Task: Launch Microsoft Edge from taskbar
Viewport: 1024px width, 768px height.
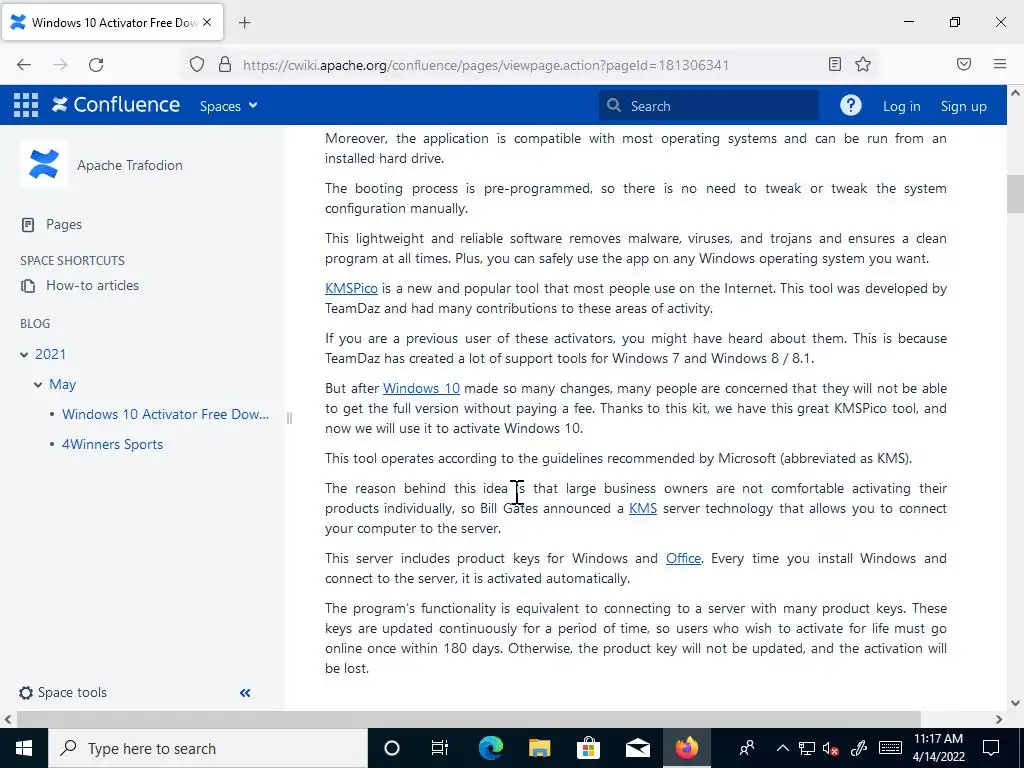Action: tap(490, 748)
